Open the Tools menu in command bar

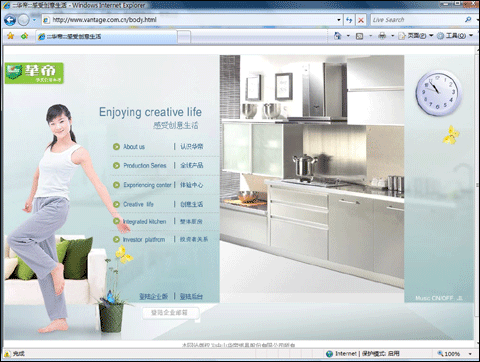point(455,35)
